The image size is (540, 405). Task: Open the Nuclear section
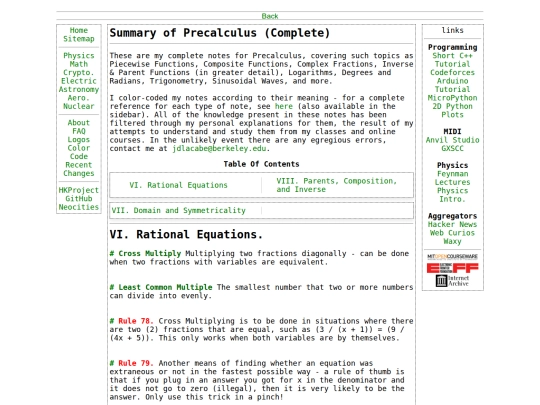click(79, 106)
